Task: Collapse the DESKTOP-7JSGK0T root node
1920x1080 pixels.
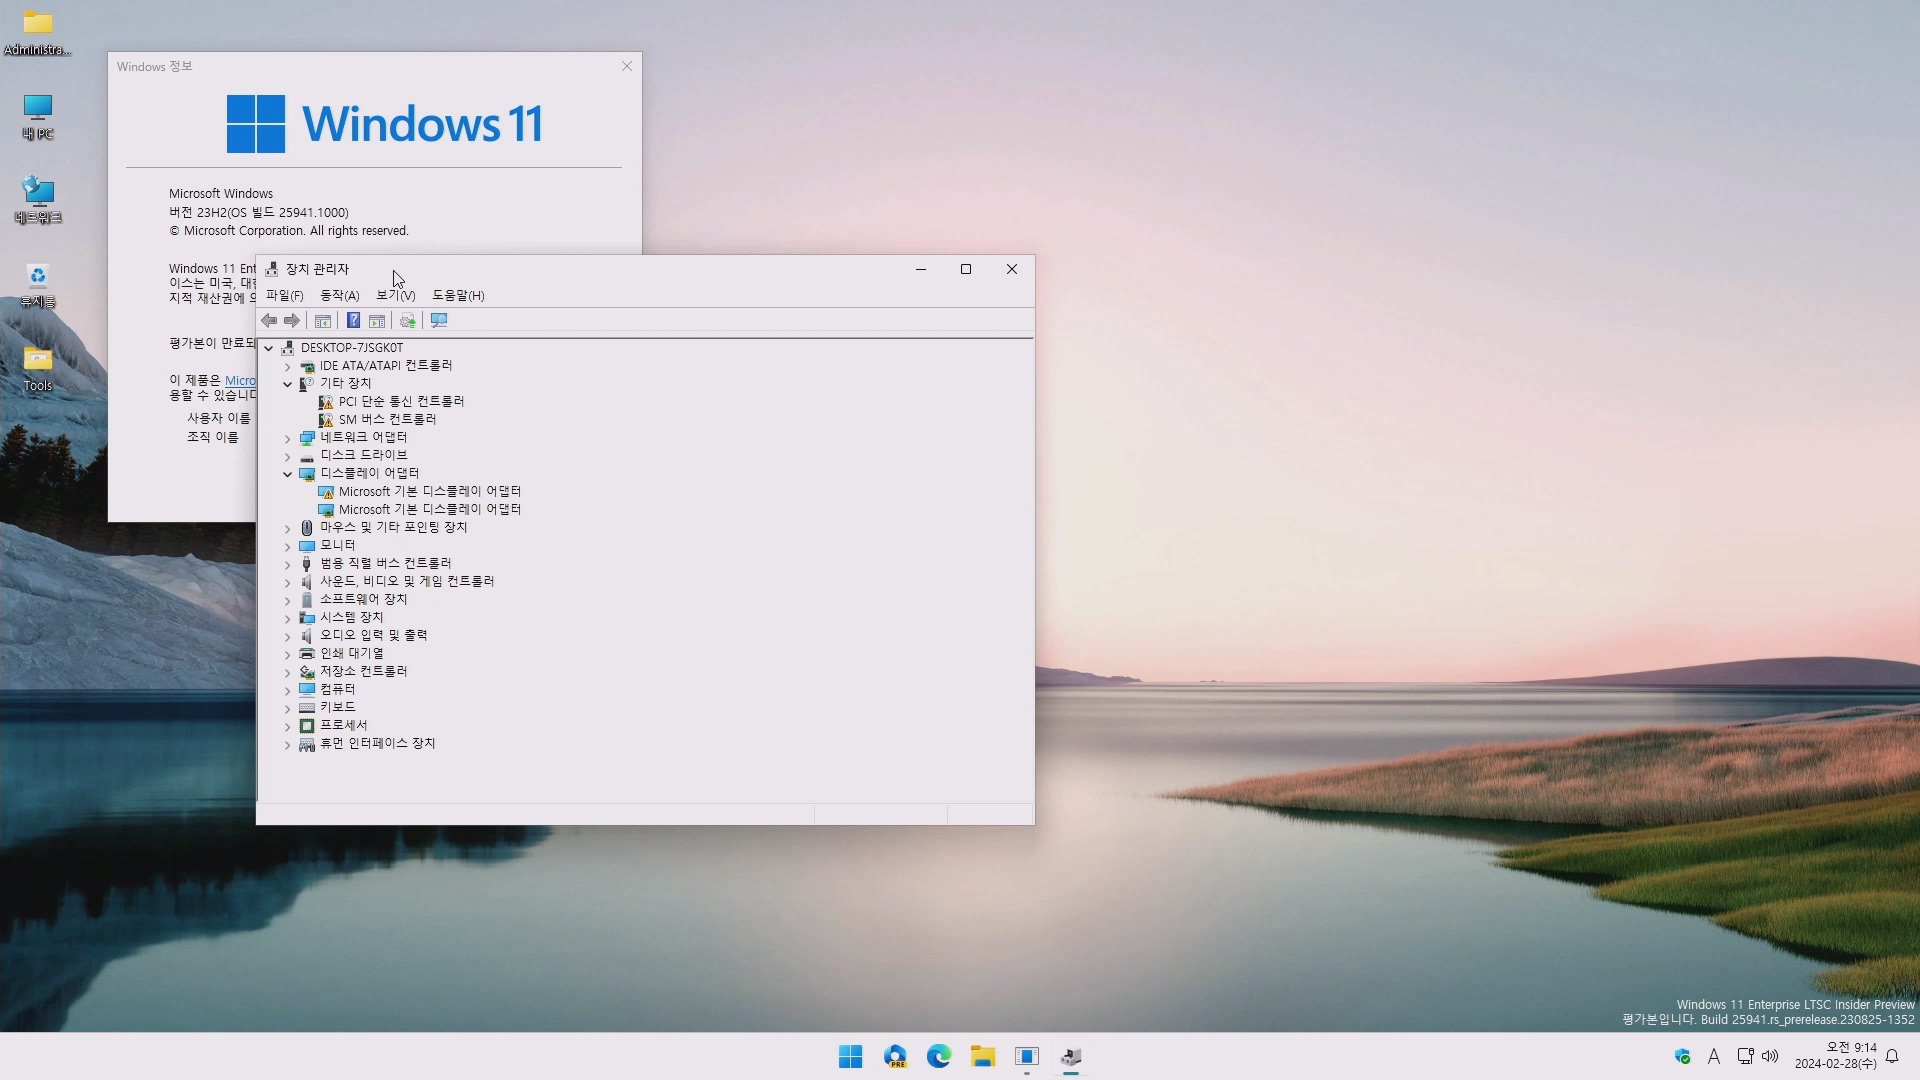Action: [269, 348]
